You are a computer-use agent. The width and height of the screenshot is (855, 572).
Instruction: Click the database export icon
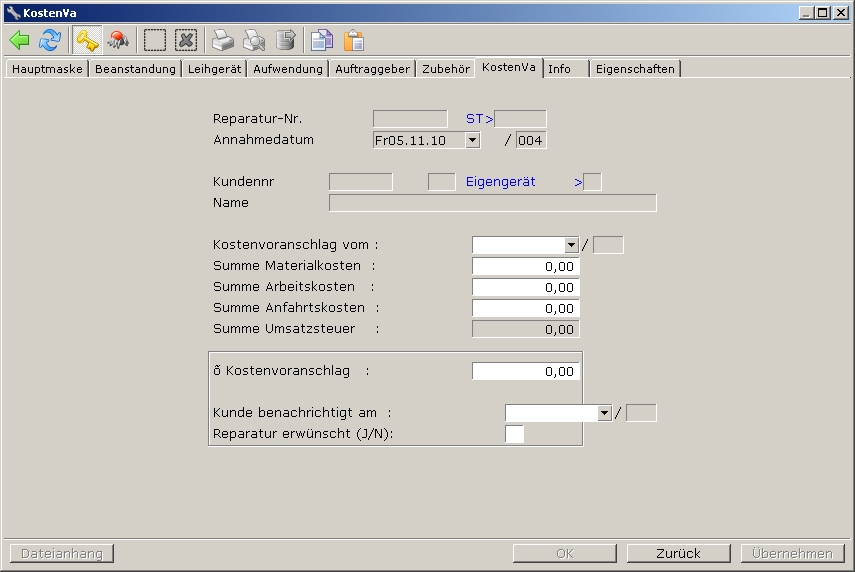tap(286, 40)
